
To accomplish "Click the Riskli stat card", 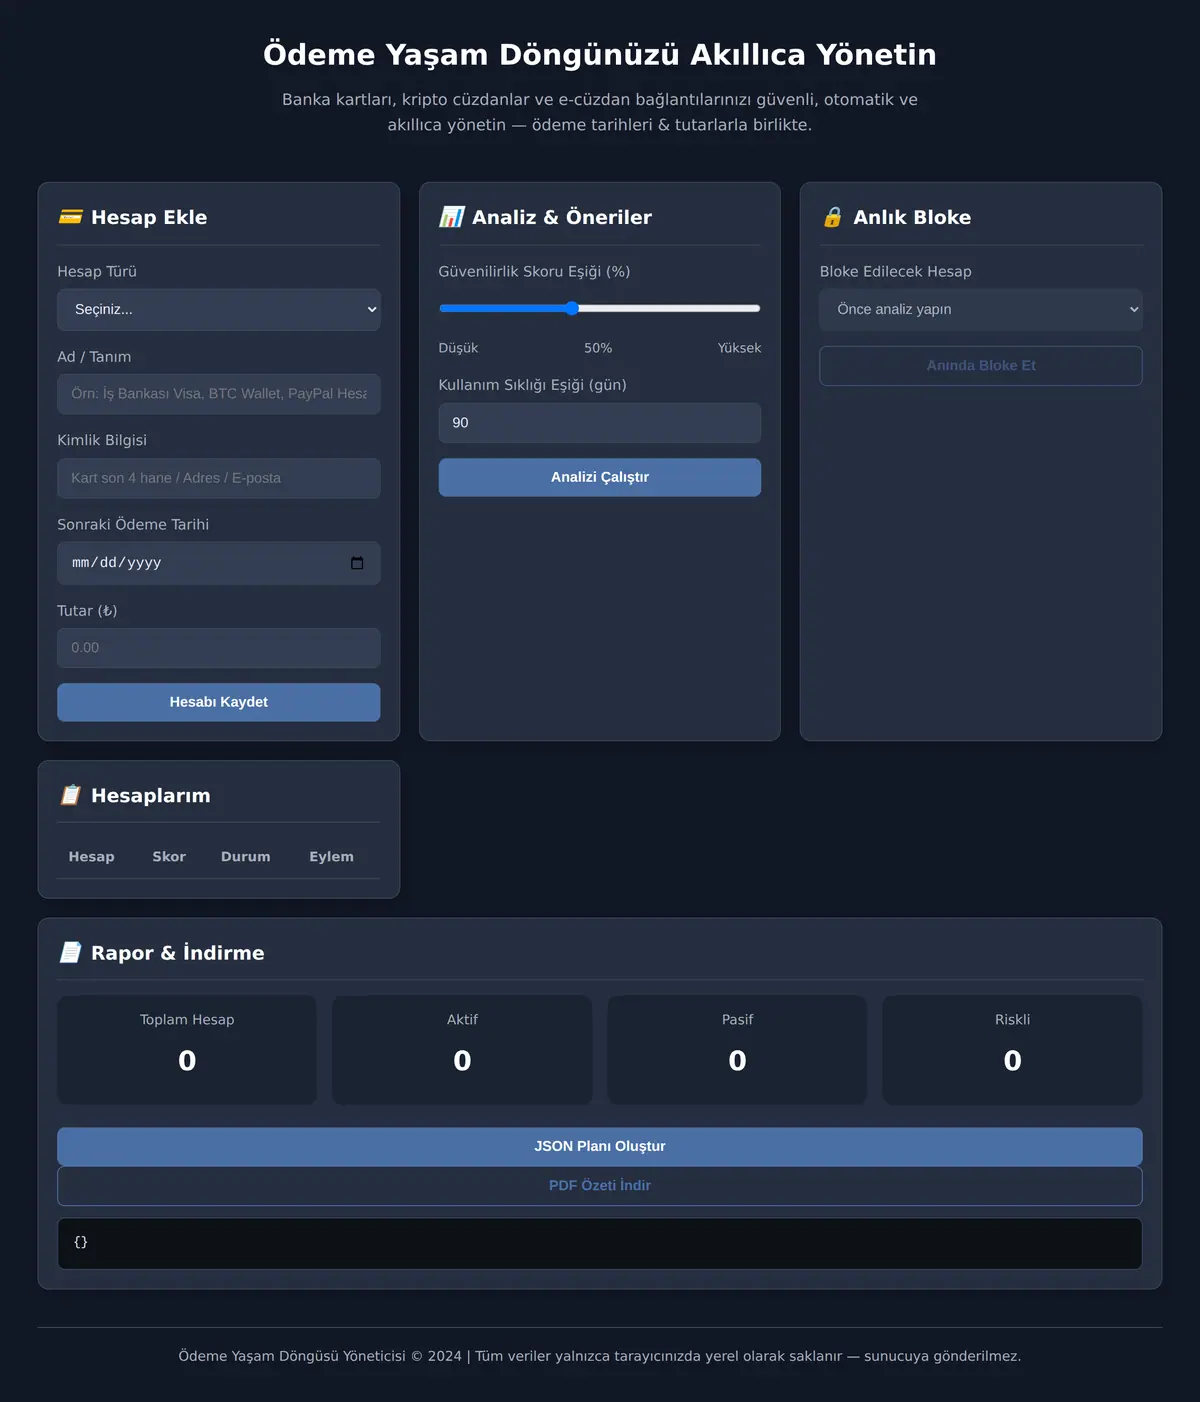I will 1012,1050.
